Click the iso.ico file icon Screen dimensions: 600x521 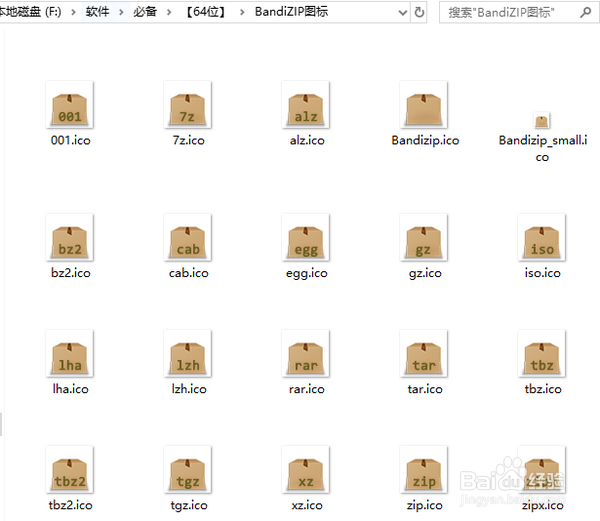click(x=542, y=237)
